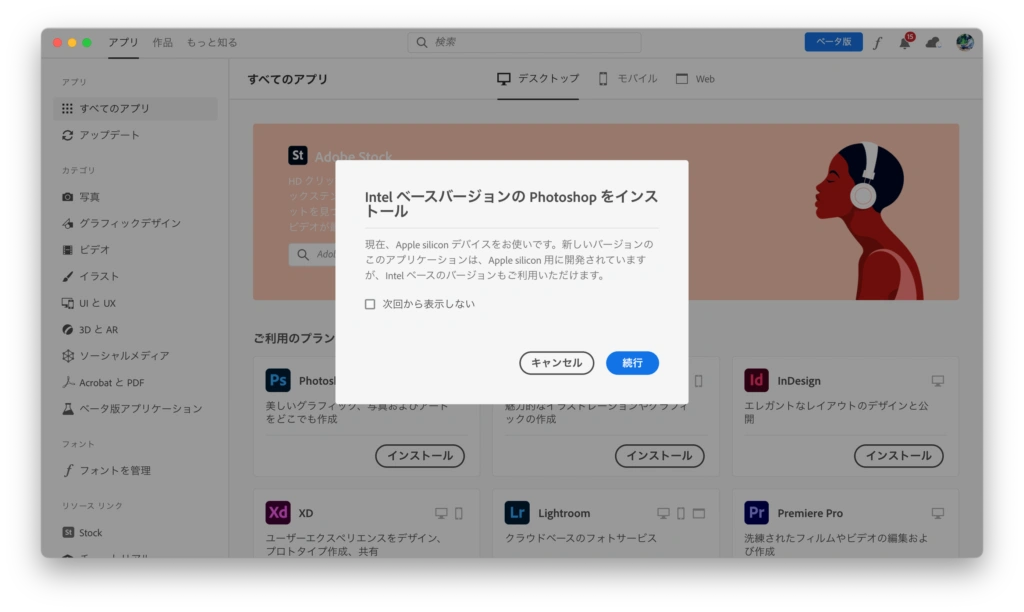Click the XD app icon
The image size is (1024, 612).
tap(278, 513)
